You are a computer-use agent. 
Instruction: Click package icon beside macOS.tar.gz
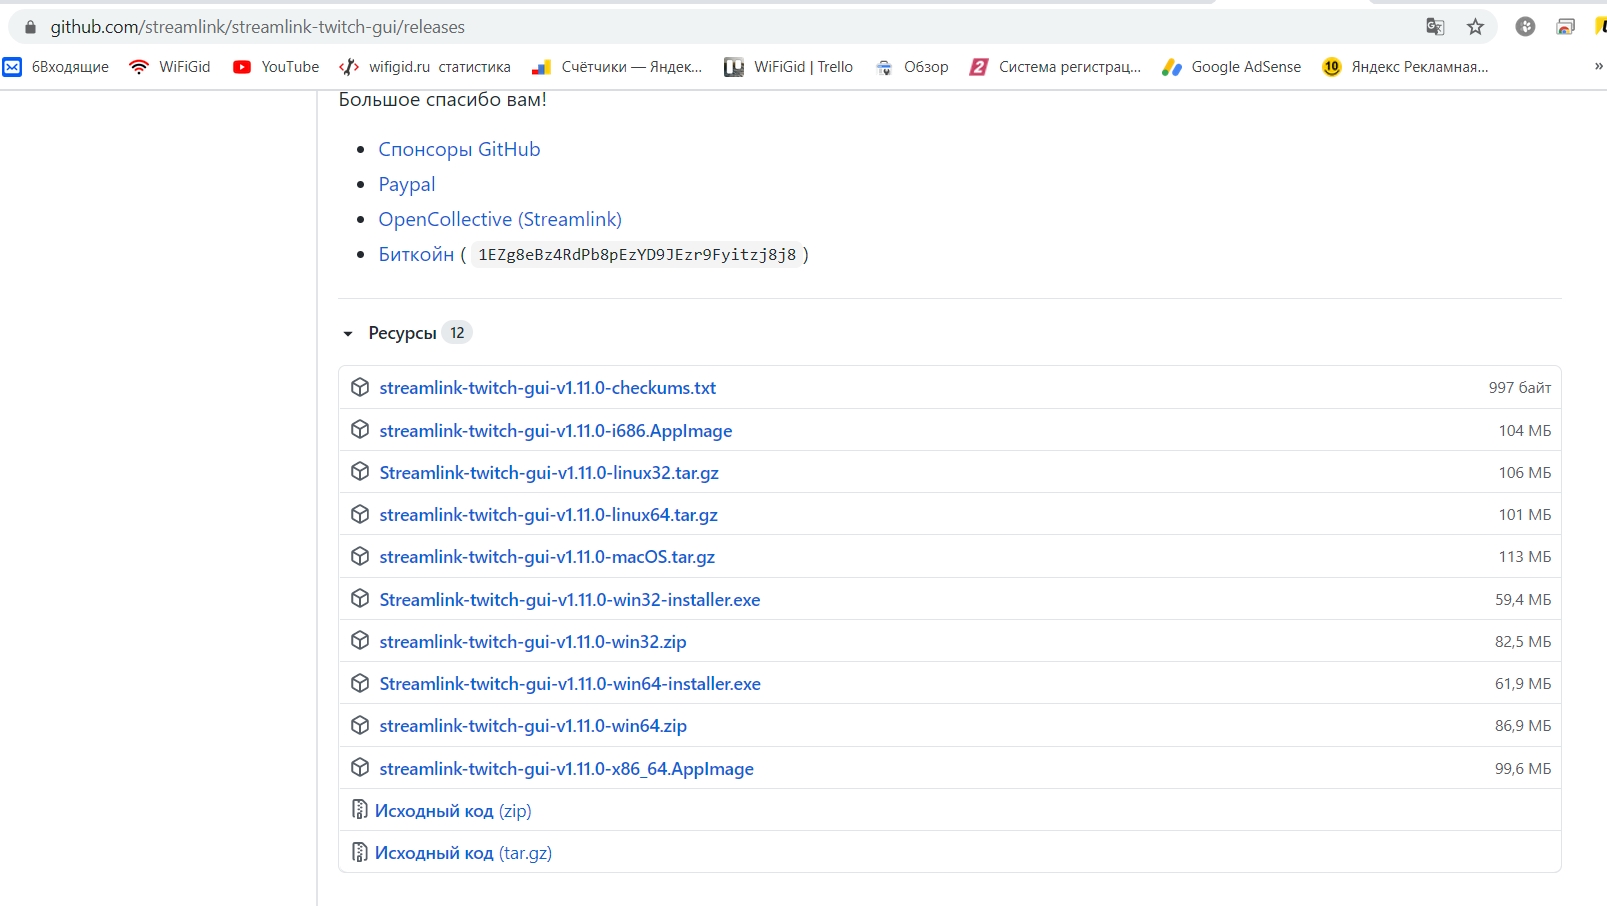pos(360,556)
